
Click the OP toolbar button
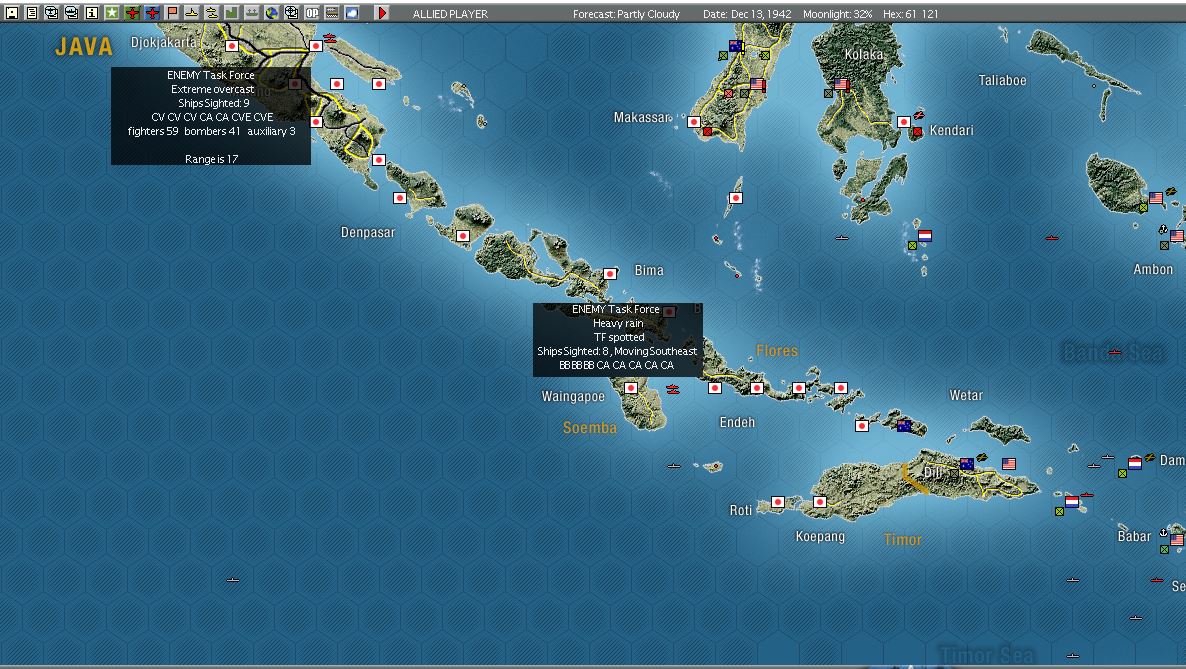(312, 13)
